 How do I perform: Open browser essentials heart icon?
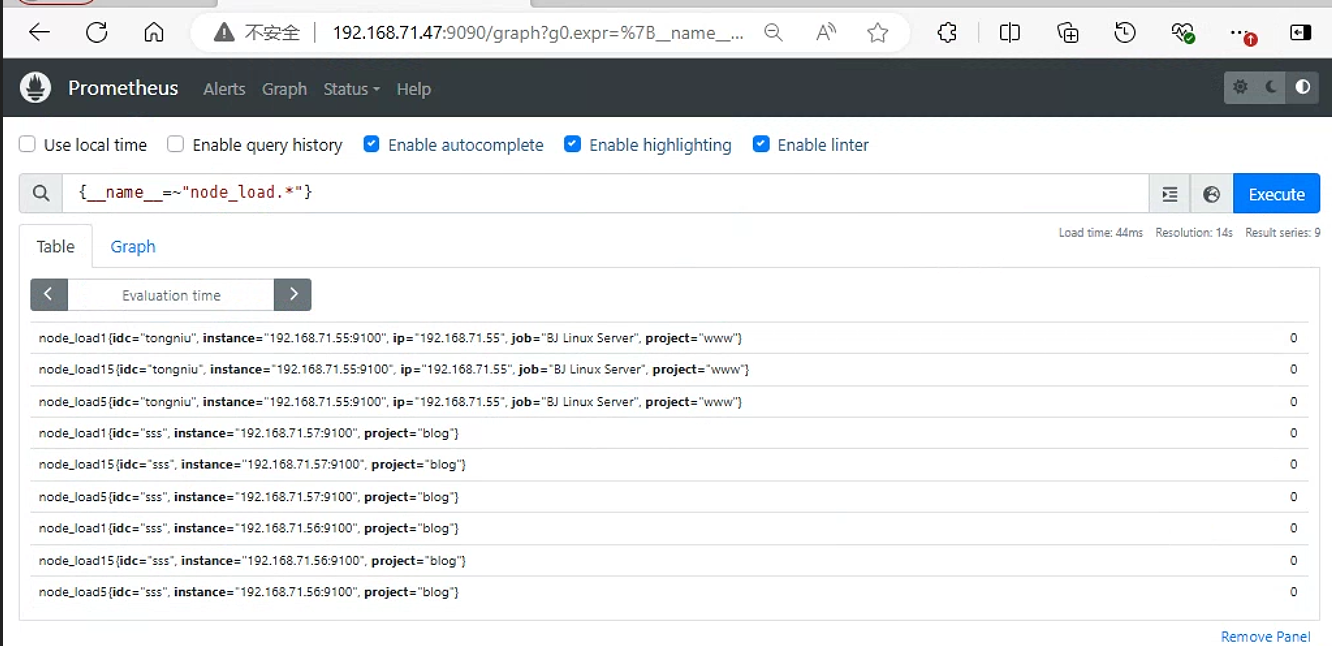[x=1183, y=33]
